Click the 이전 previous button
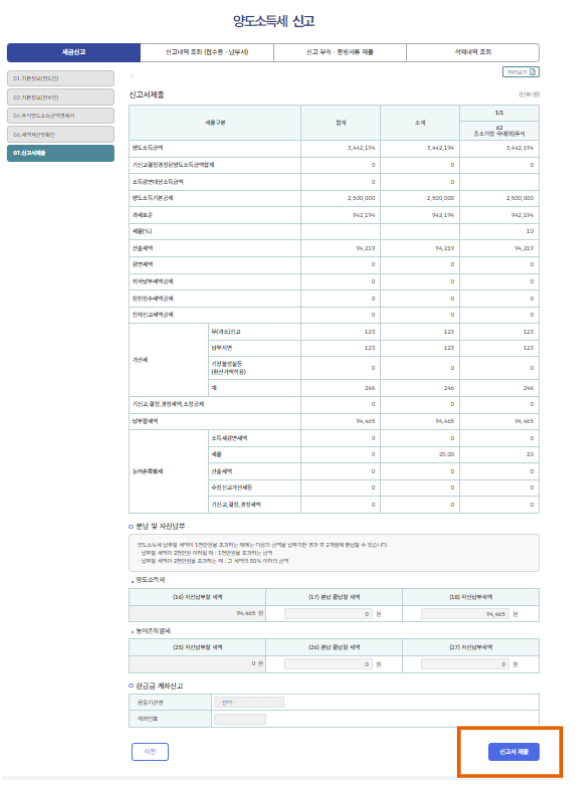The width and height of the screenshot is (586, 790). [150, 752]
